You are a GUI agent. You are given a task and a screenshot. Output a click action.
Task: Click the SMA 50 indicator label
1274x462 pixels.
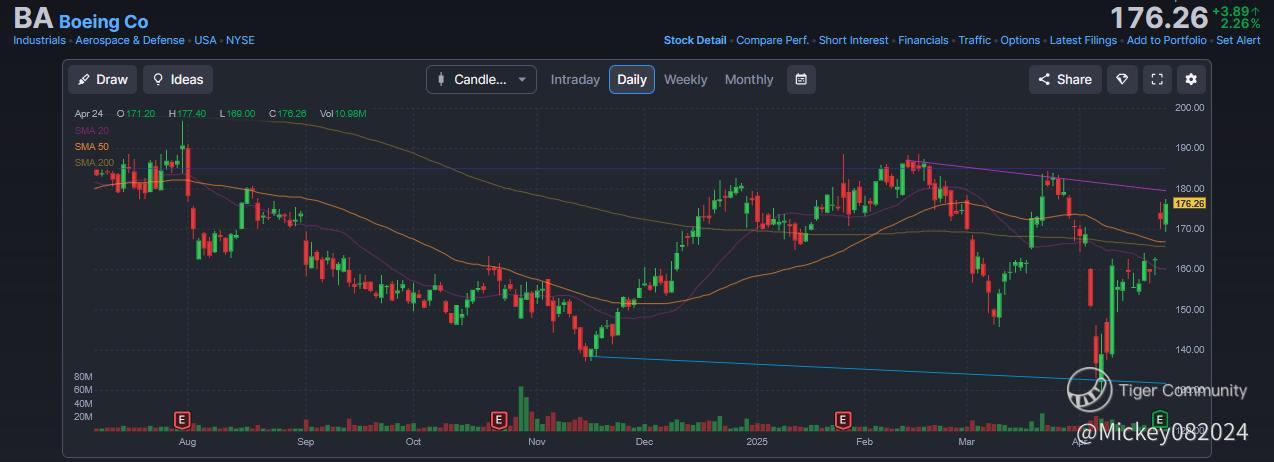[x=91, y=147]
